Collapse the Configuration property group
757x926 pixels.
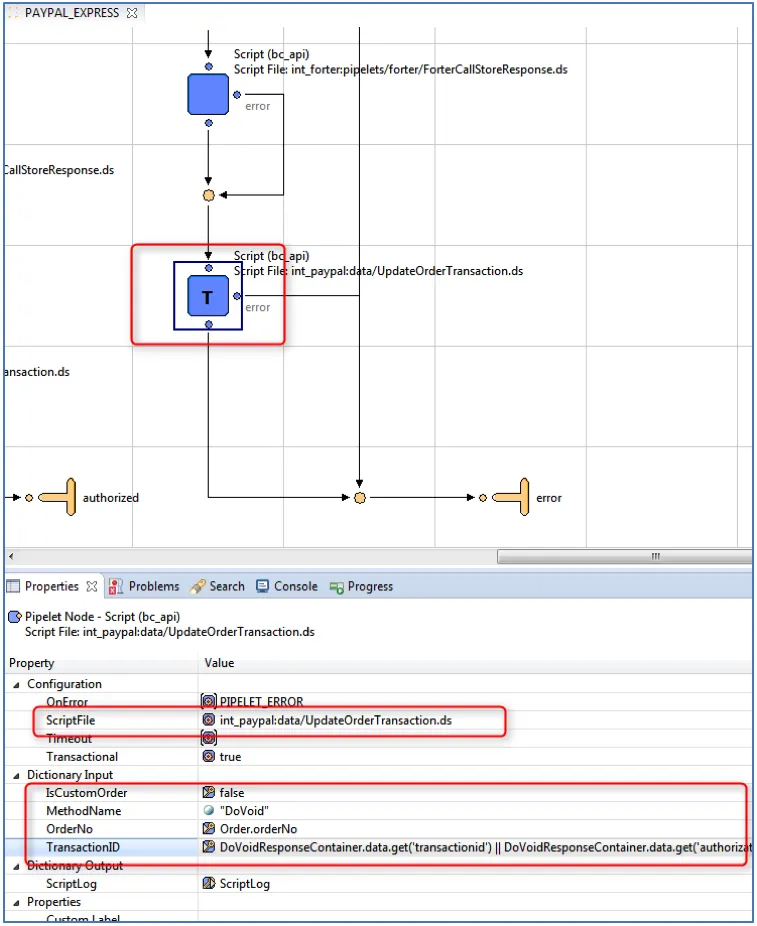click(16, 684)
